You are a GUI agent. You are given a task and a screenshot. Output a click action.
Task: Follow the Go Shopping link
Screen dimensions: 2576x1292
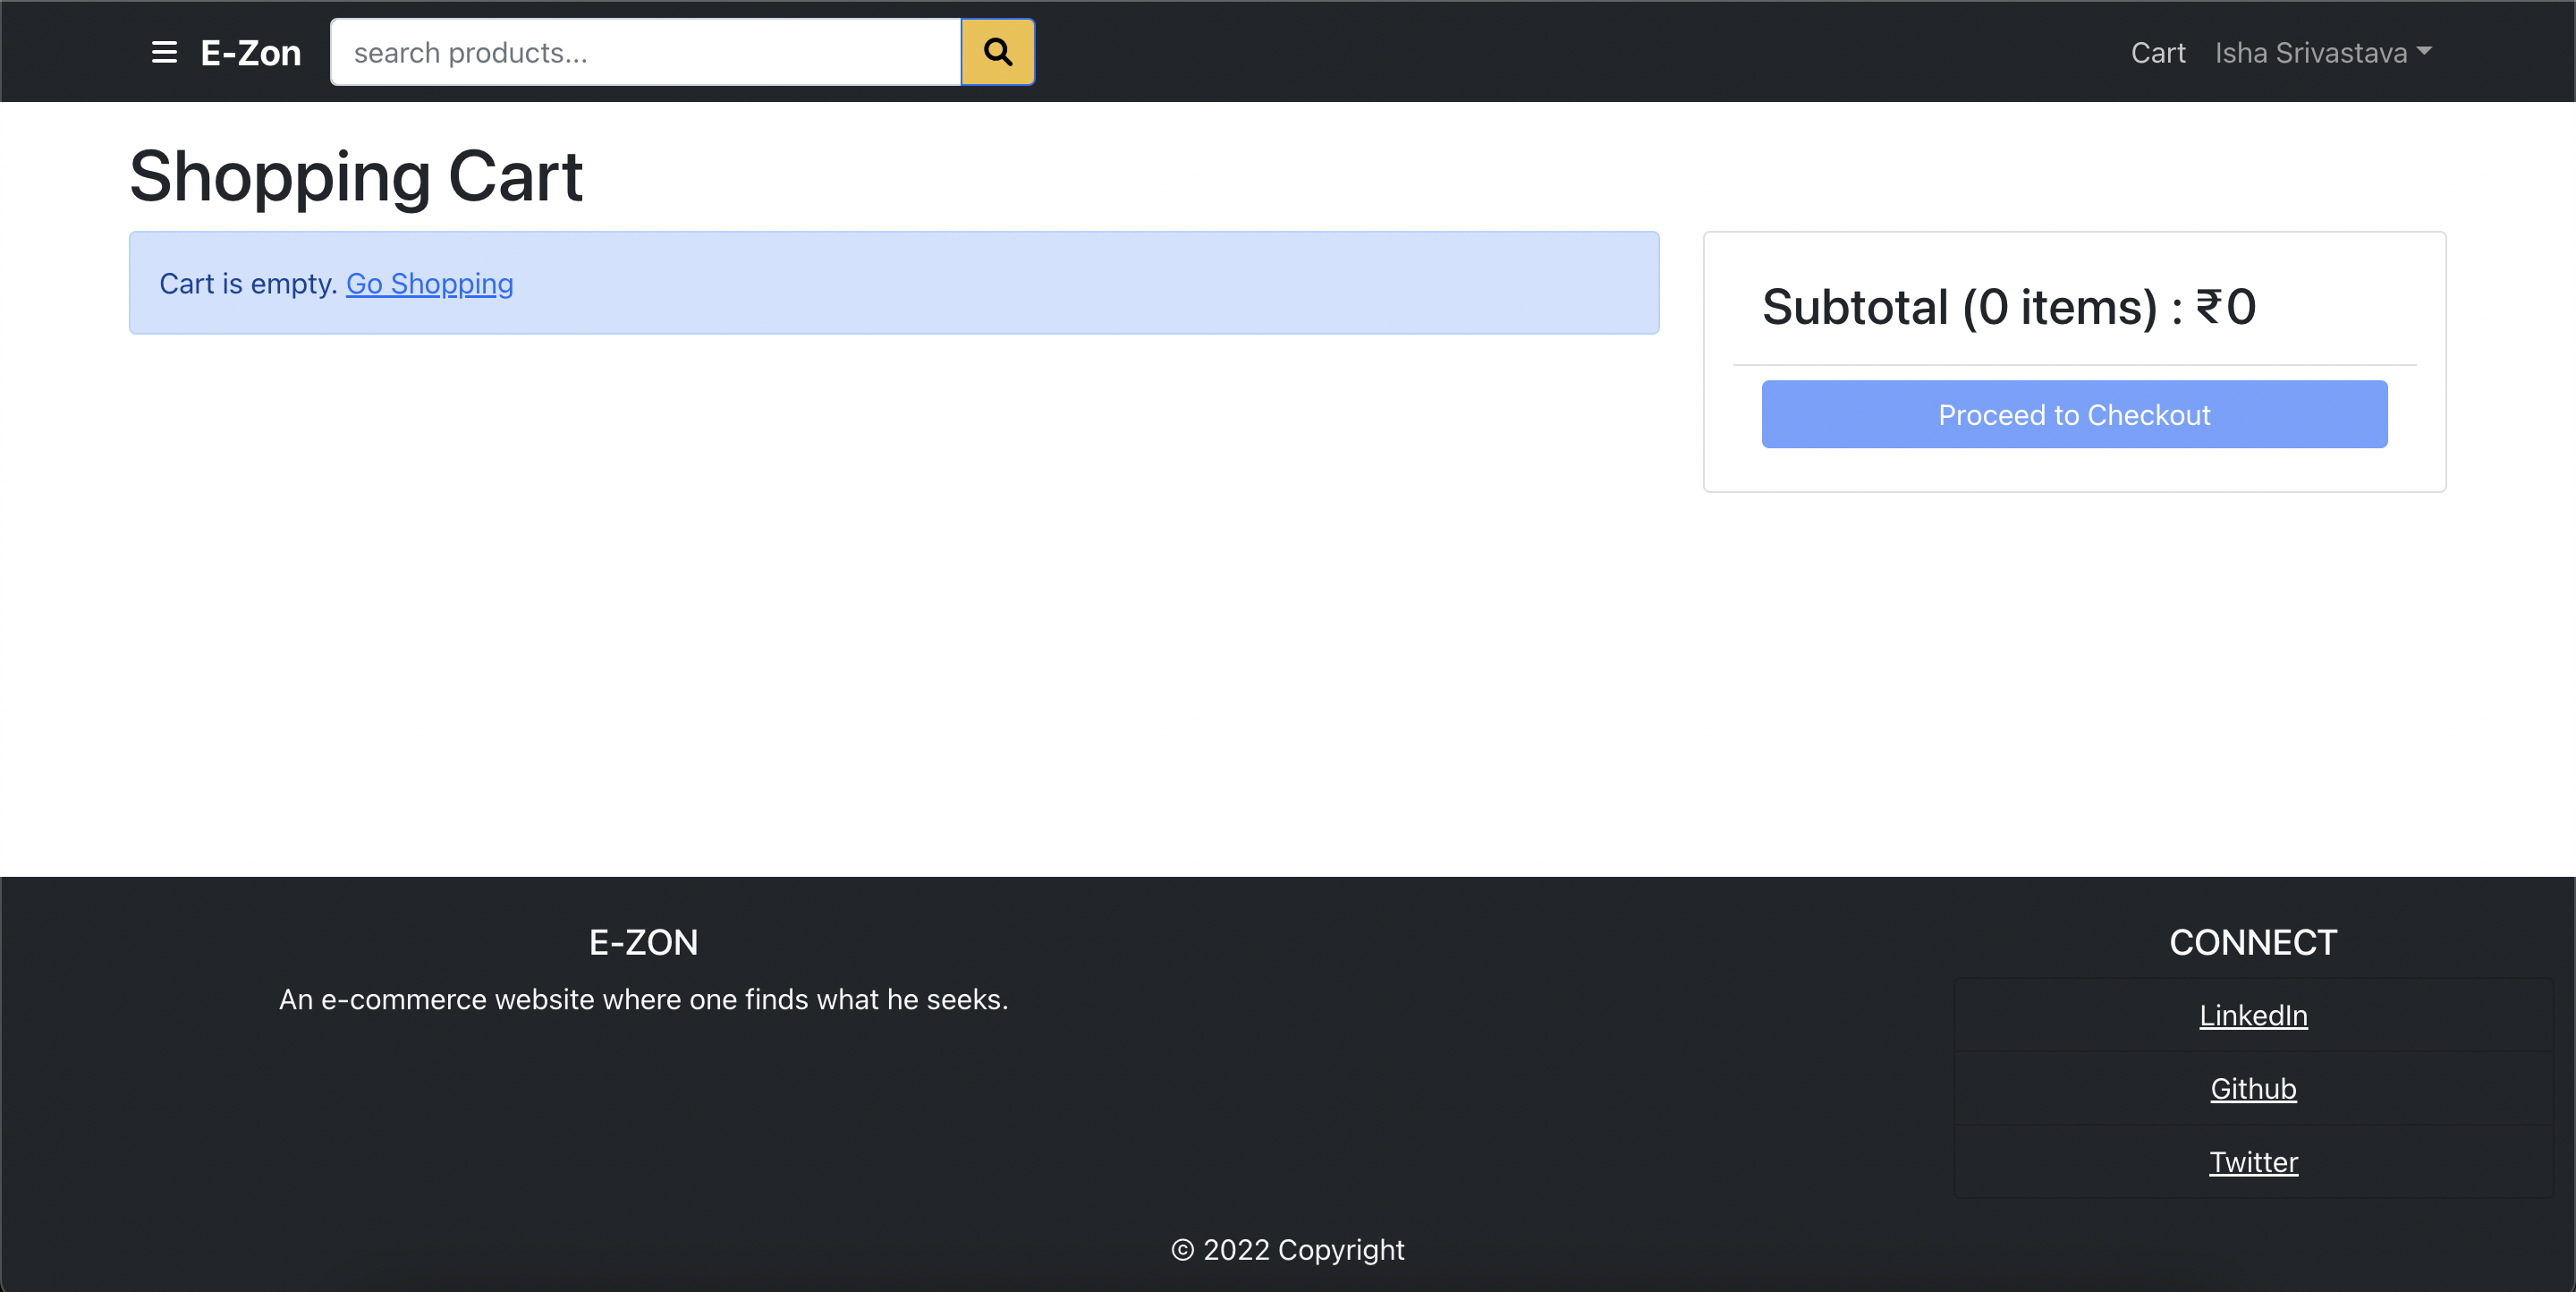pos(429,284)
